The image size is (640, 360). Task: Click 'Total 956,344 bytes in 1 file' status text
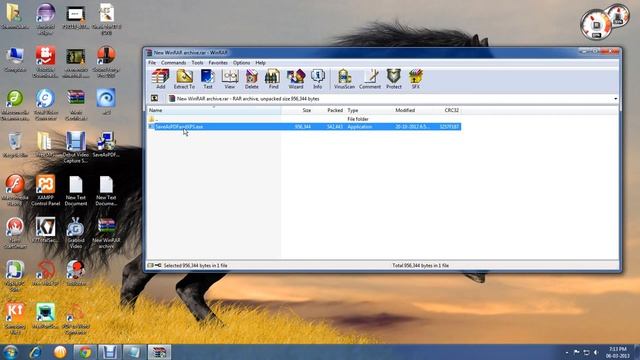[420, 265]
